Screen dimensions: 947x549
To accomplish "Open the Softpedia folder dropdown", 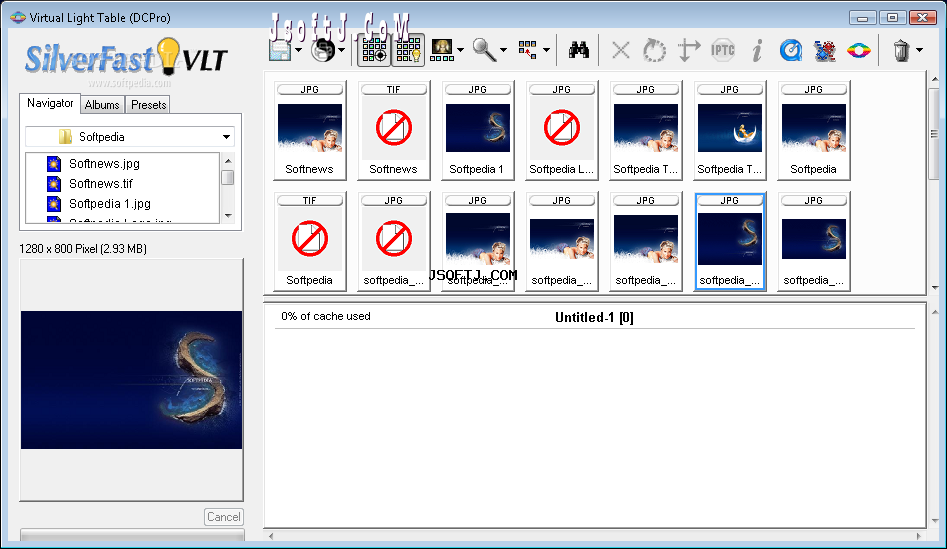I will (x=130, y=137).
